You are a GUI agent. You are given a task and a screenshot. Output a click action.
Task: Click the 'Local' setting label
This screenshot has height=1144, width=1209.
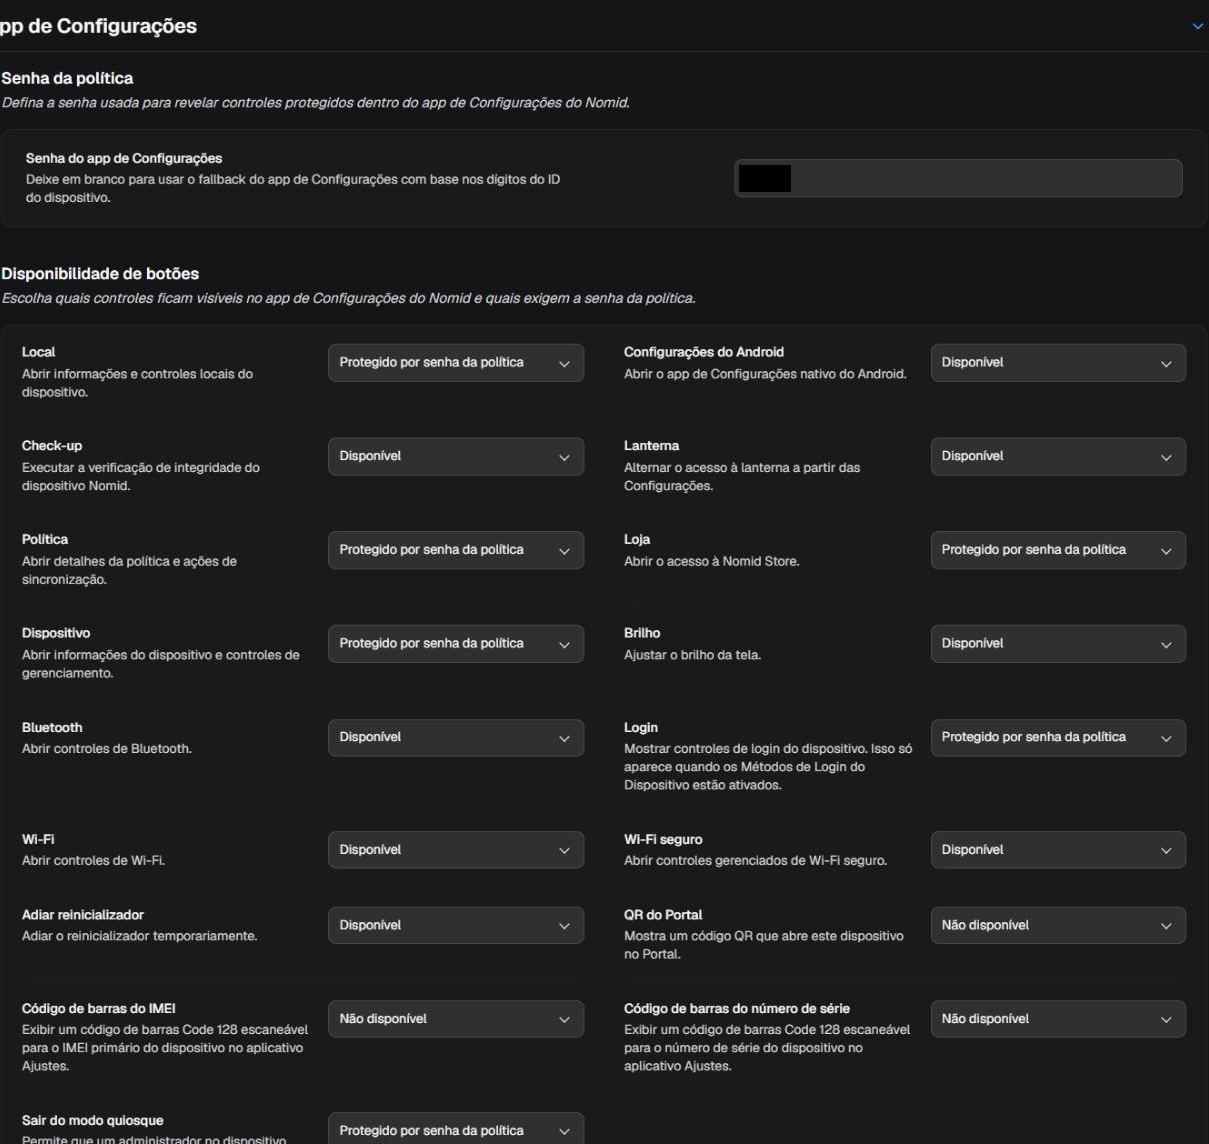pyautogui.click(x=38, y=352)
